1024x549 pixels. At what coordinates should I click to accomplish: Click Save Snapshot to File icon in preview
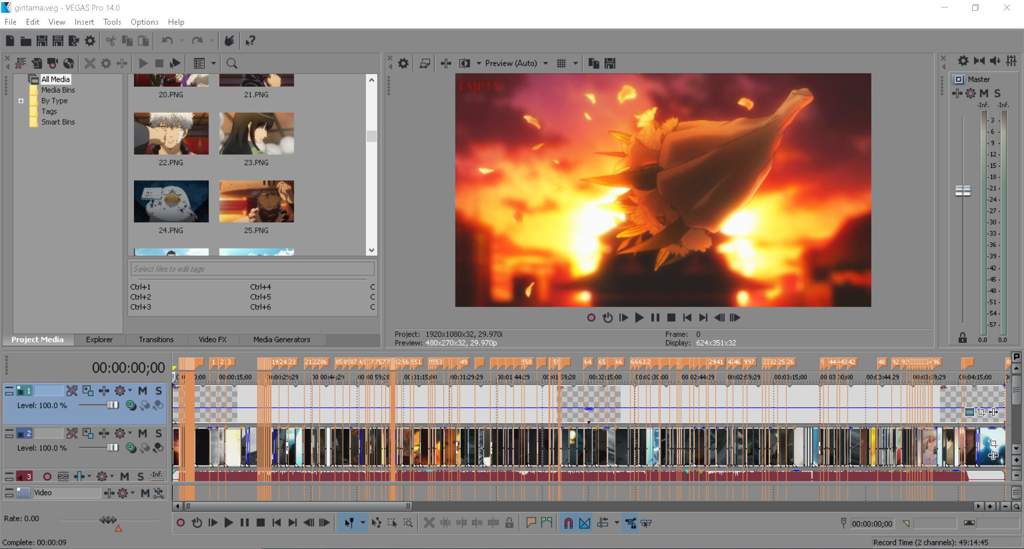tap(610, 63)
